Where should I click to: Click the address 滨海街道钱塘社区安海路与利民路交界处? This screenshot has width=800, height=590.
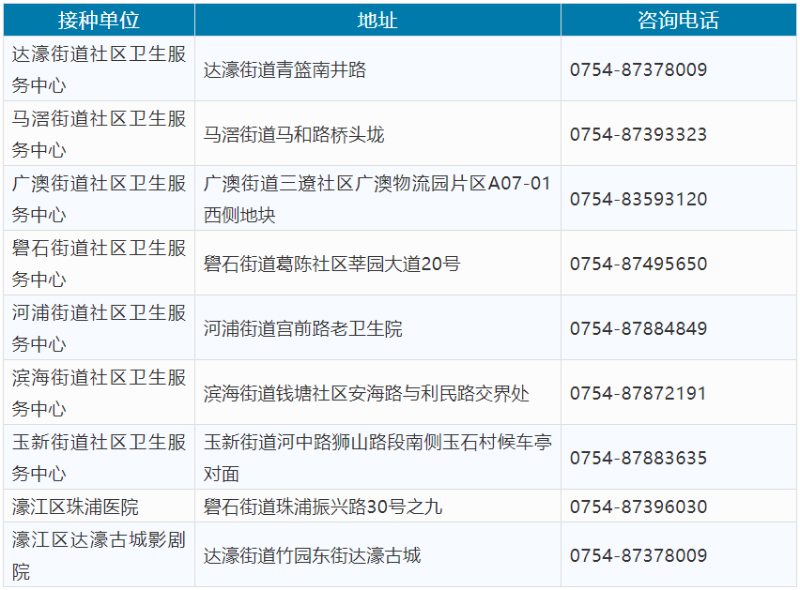click(x=366, y=393)
